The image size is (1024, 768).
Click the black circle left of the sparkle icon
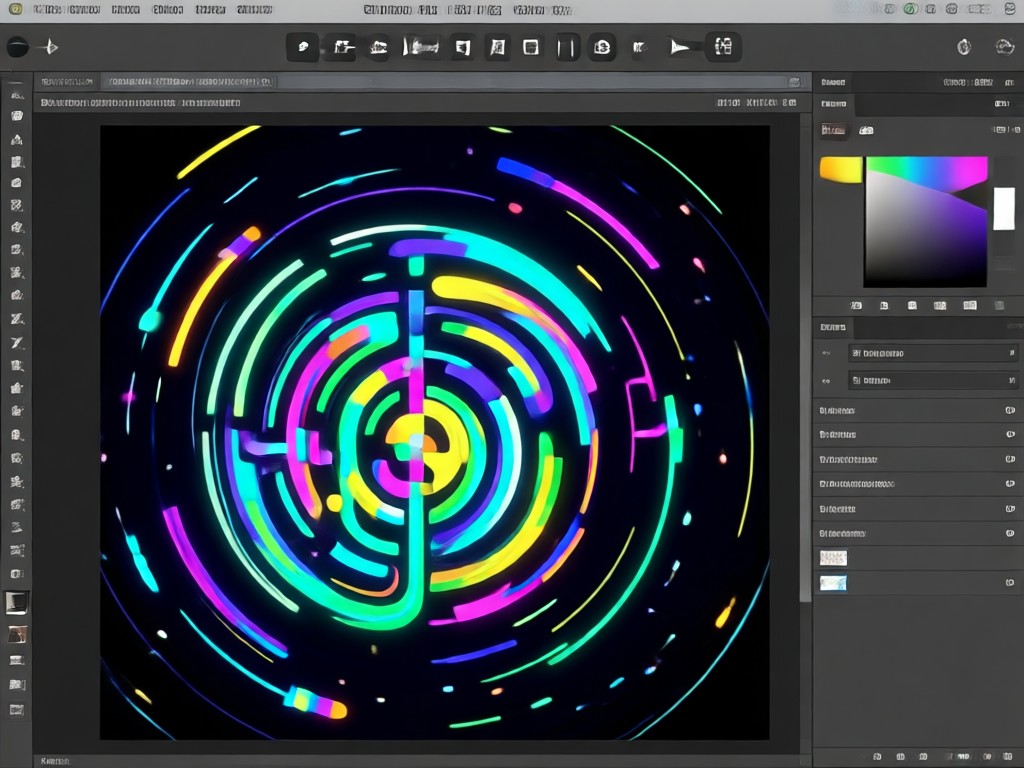coord(18,47)
